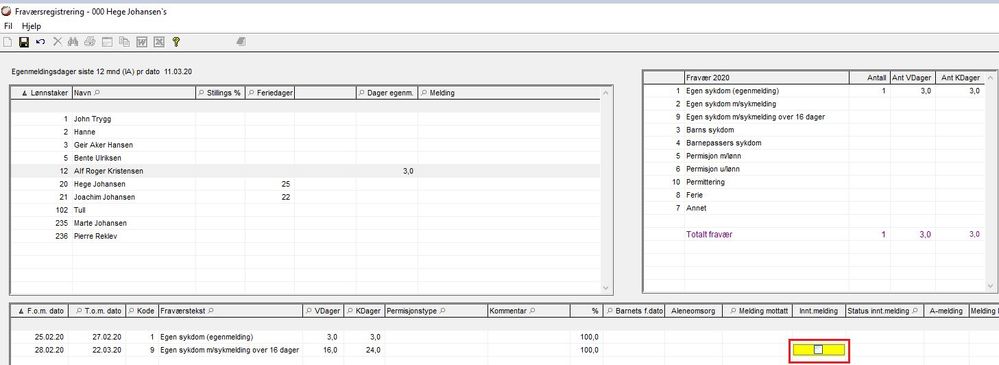The width and height of the screenshot is (999, 365).
Task: Open the Fil menu
Action: click(8, 26)
